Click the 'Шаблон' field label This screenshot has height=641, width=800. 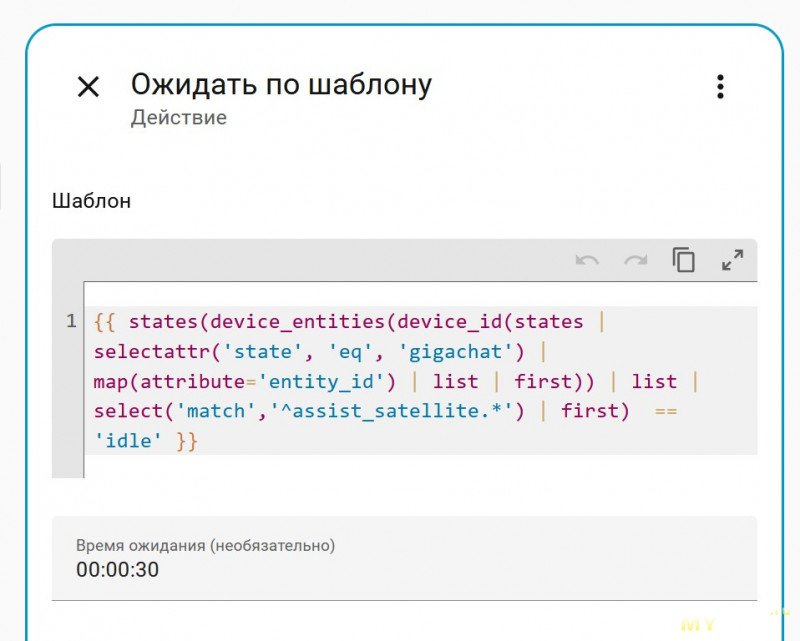(91, 201)
